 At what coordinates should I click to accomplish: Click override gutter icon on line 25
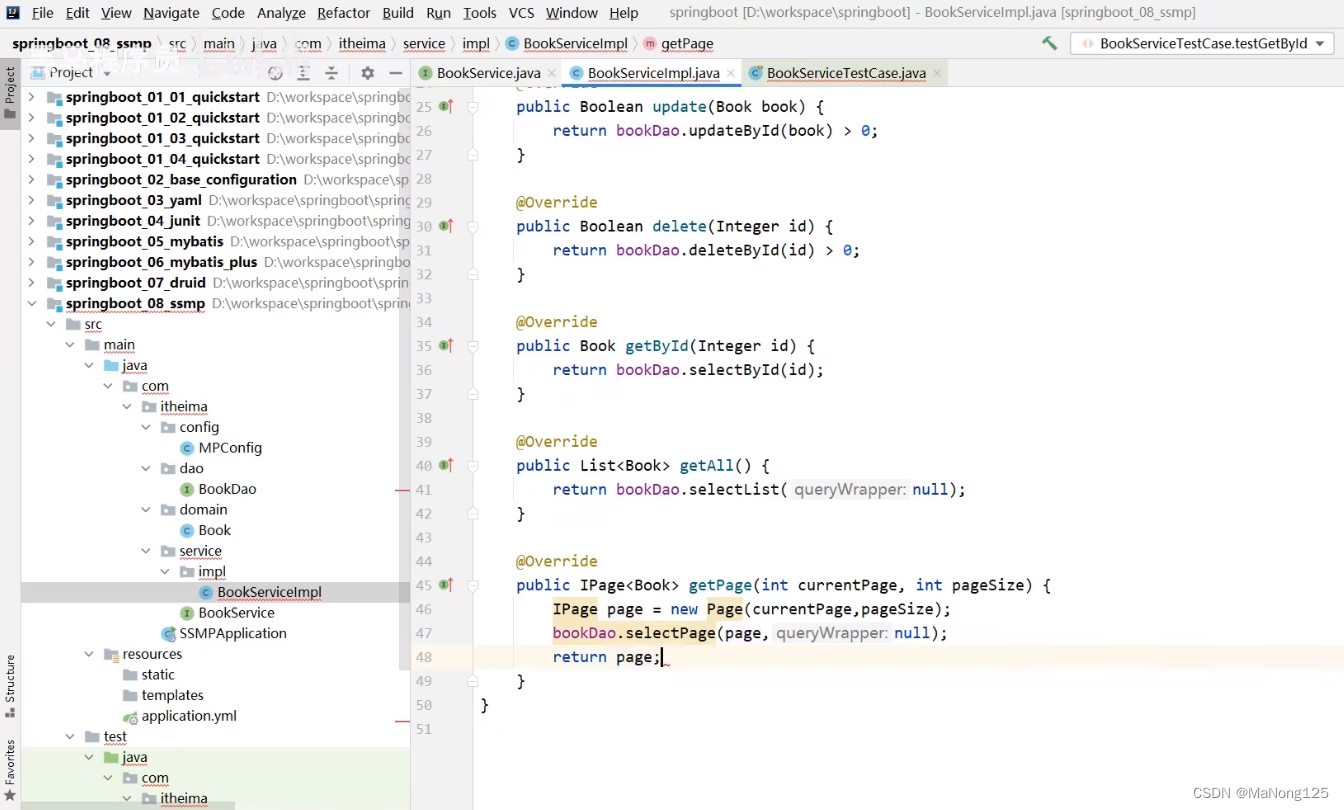click(x=446, y=106)
